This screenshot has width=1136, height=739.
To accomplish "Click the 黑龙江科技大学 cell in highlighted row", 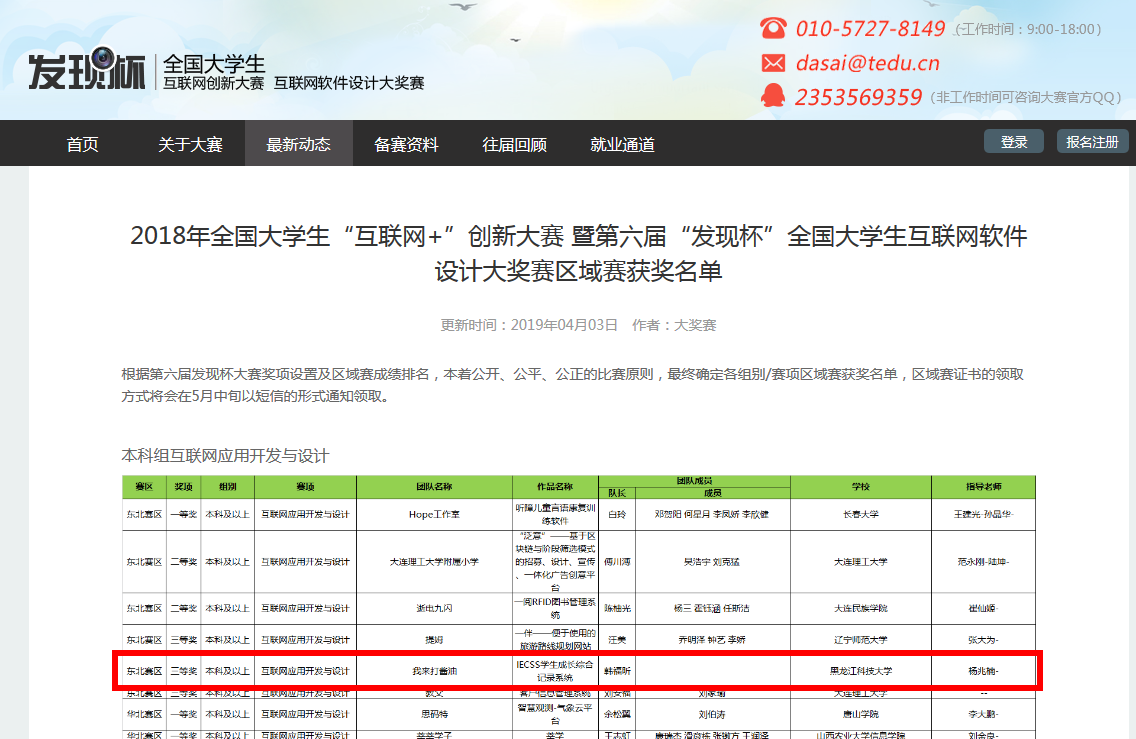I will [x=860, y=671].
